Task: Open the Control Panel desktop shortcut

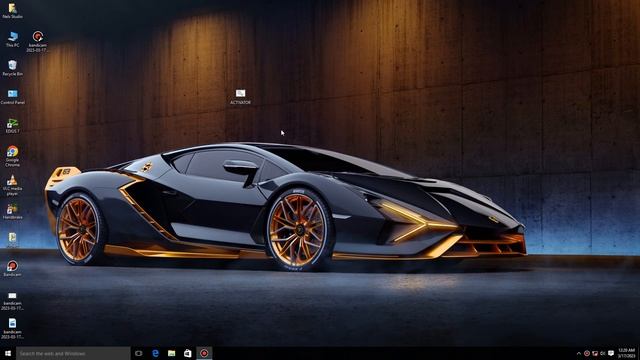Action: (x=13, y=97)
